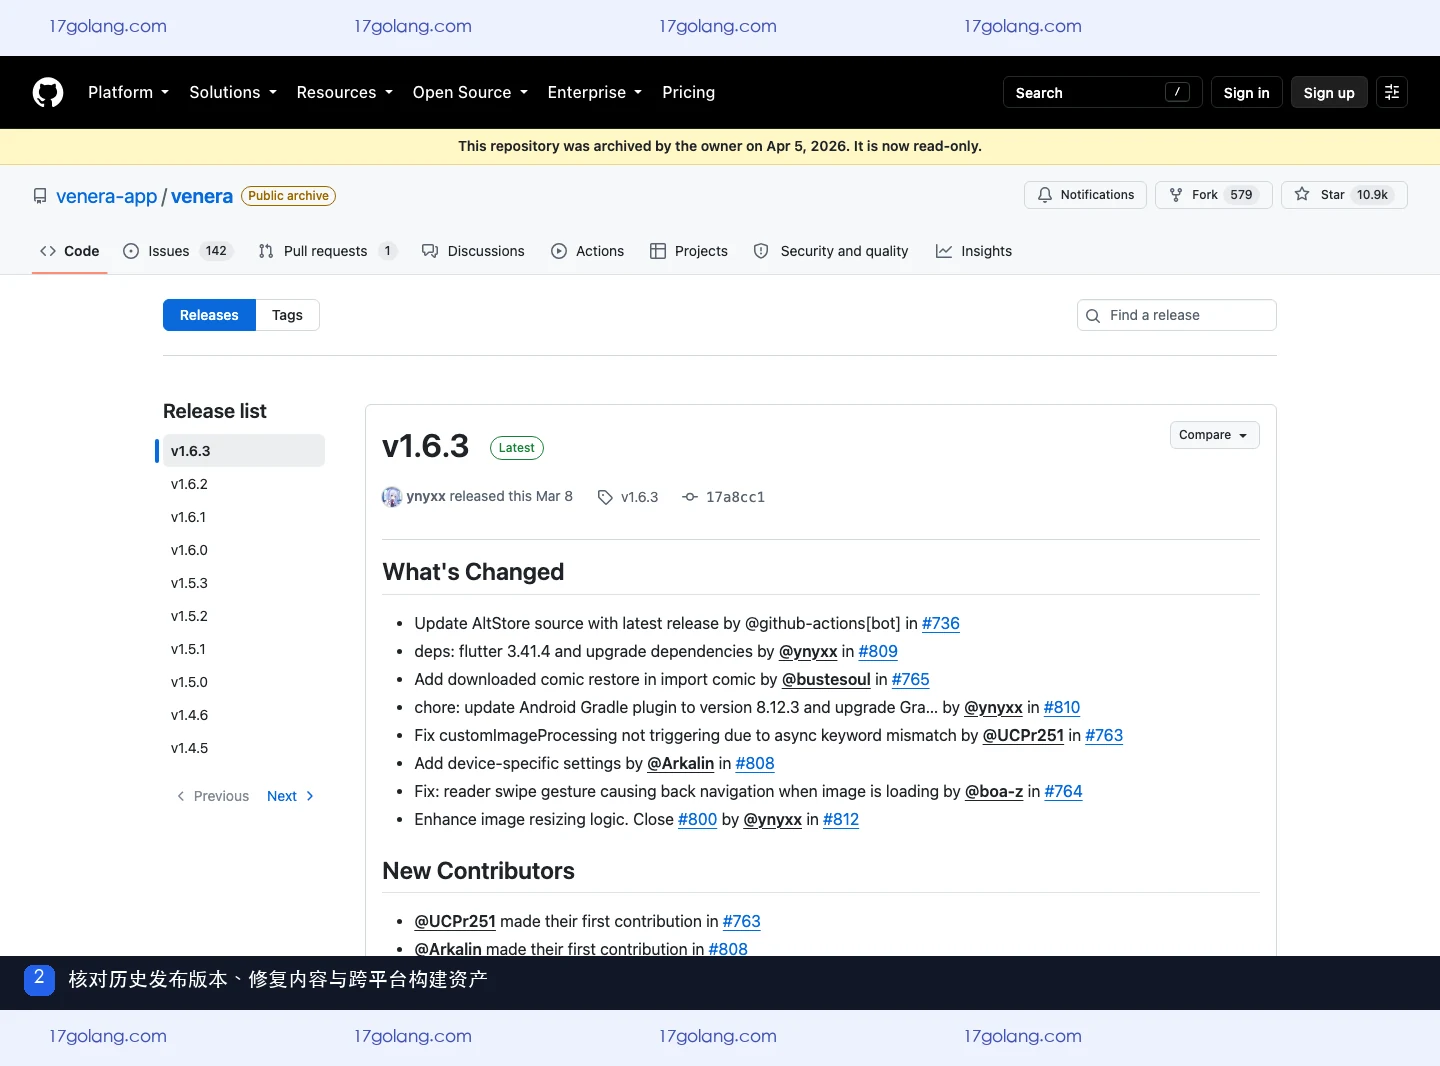Expand the Enterprise menu

click(x=595, y=92)
